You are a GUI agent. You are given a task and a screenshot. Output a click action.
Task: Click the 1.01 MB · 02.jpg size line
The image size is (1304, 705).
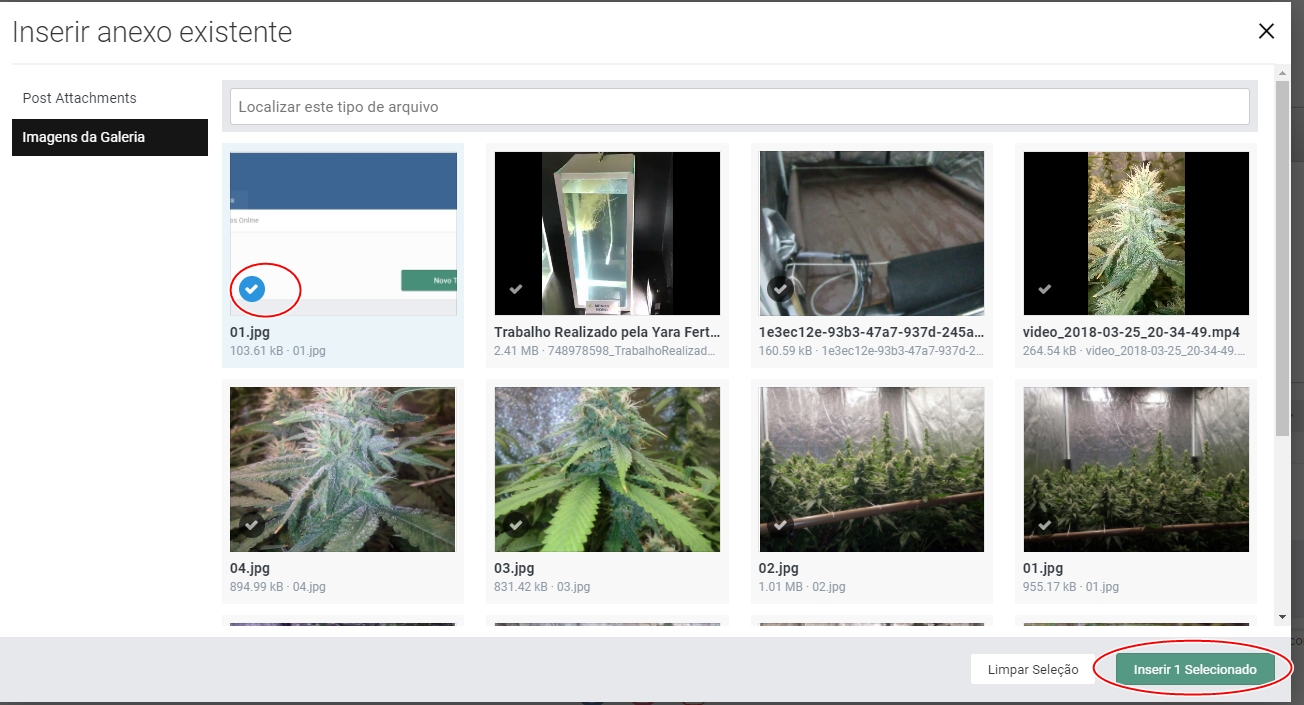pos(803,587)
